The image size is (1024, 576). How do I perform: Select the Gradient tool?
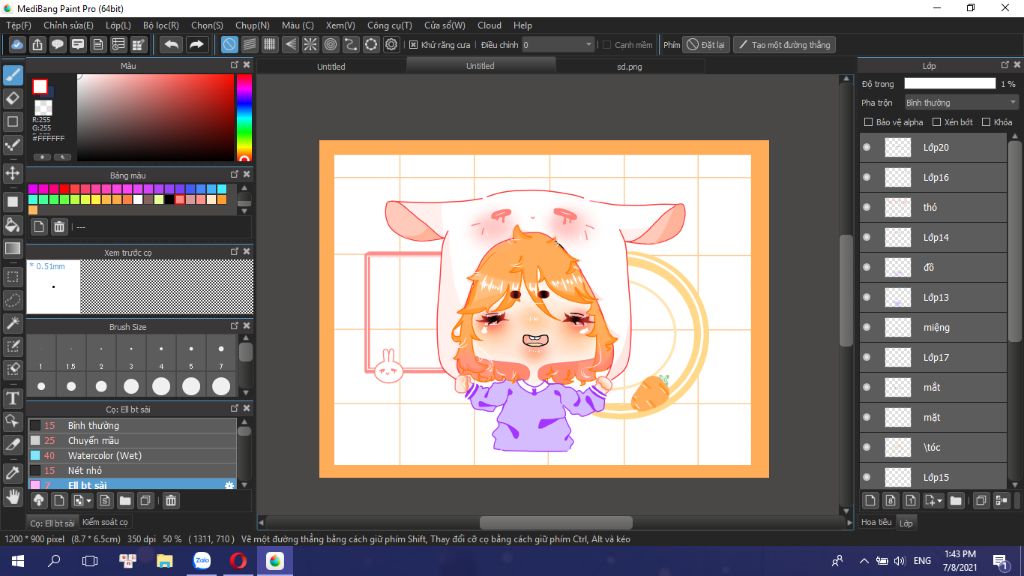tap(12, 248)
